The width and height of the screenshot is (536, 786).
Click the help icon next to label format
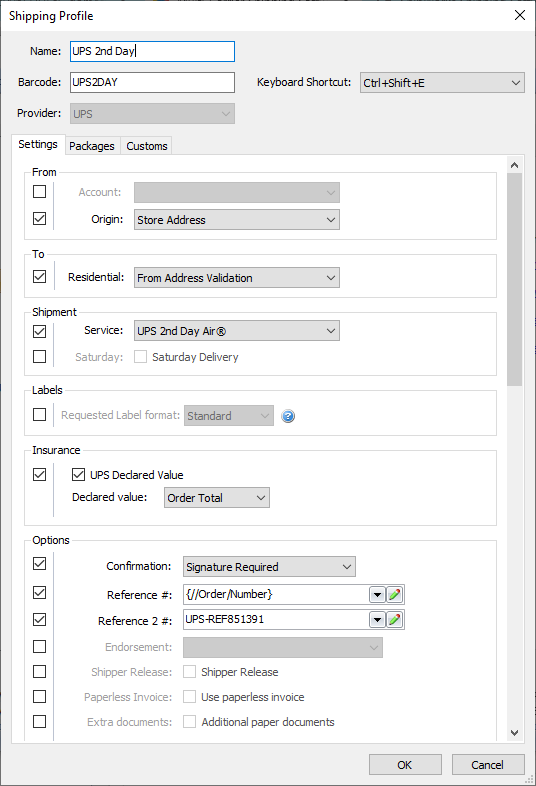point(288,416)
